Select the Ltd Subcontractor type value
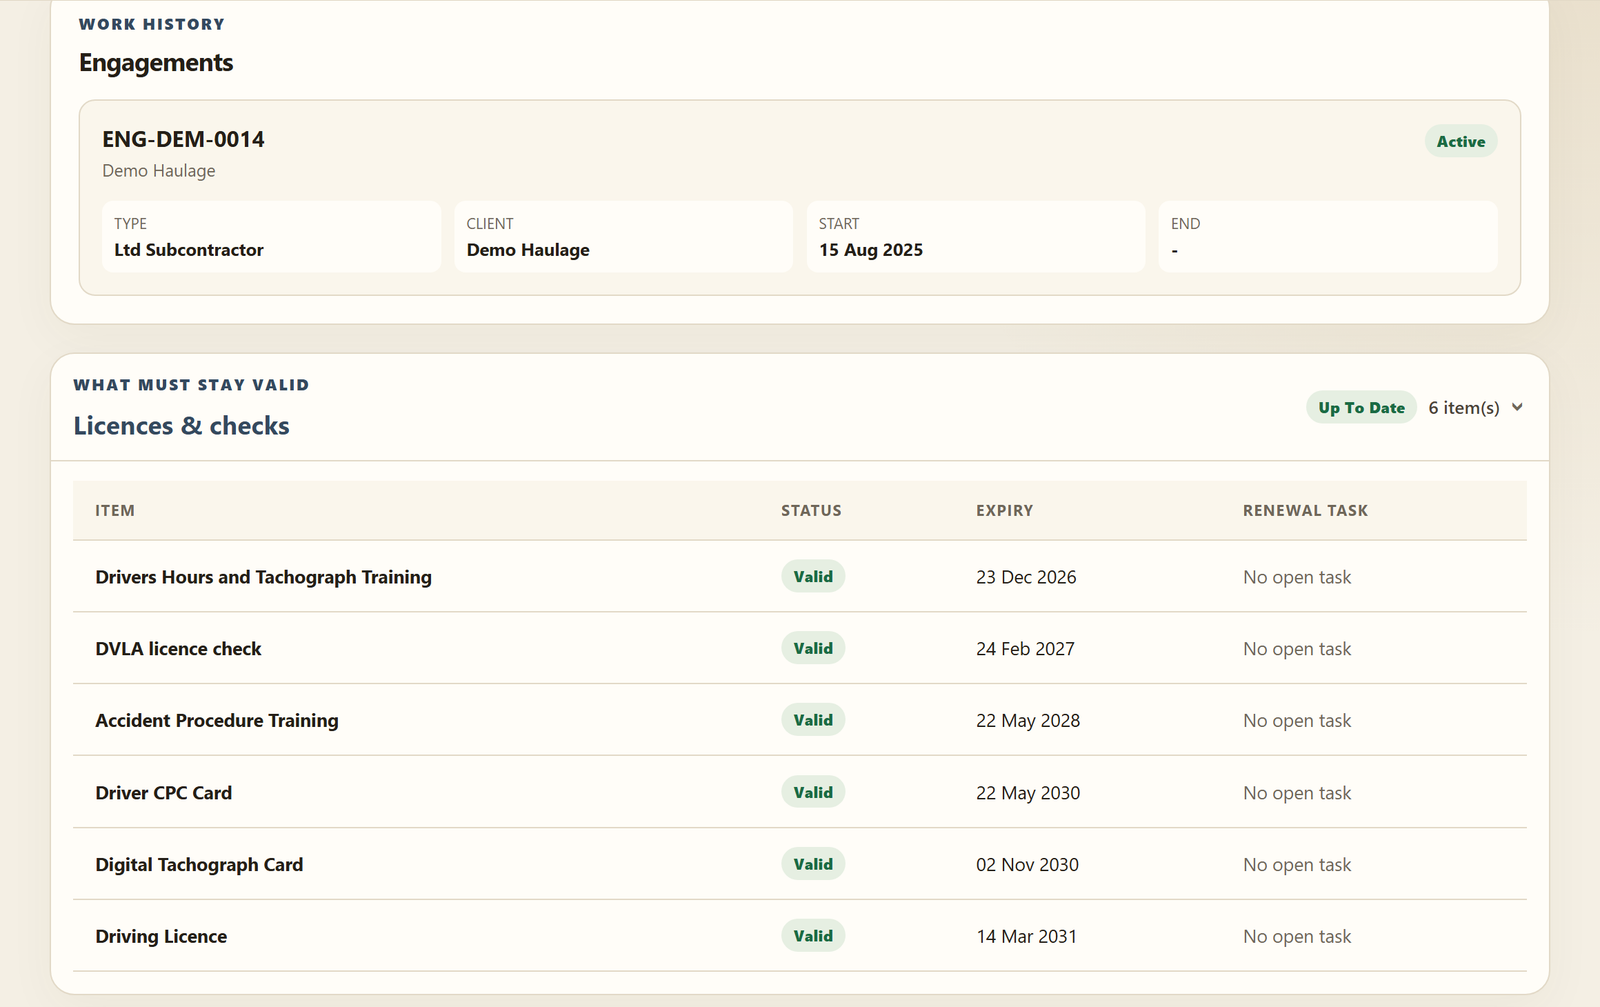This screenshot has height=1007, width=1600. click(189, 250)
